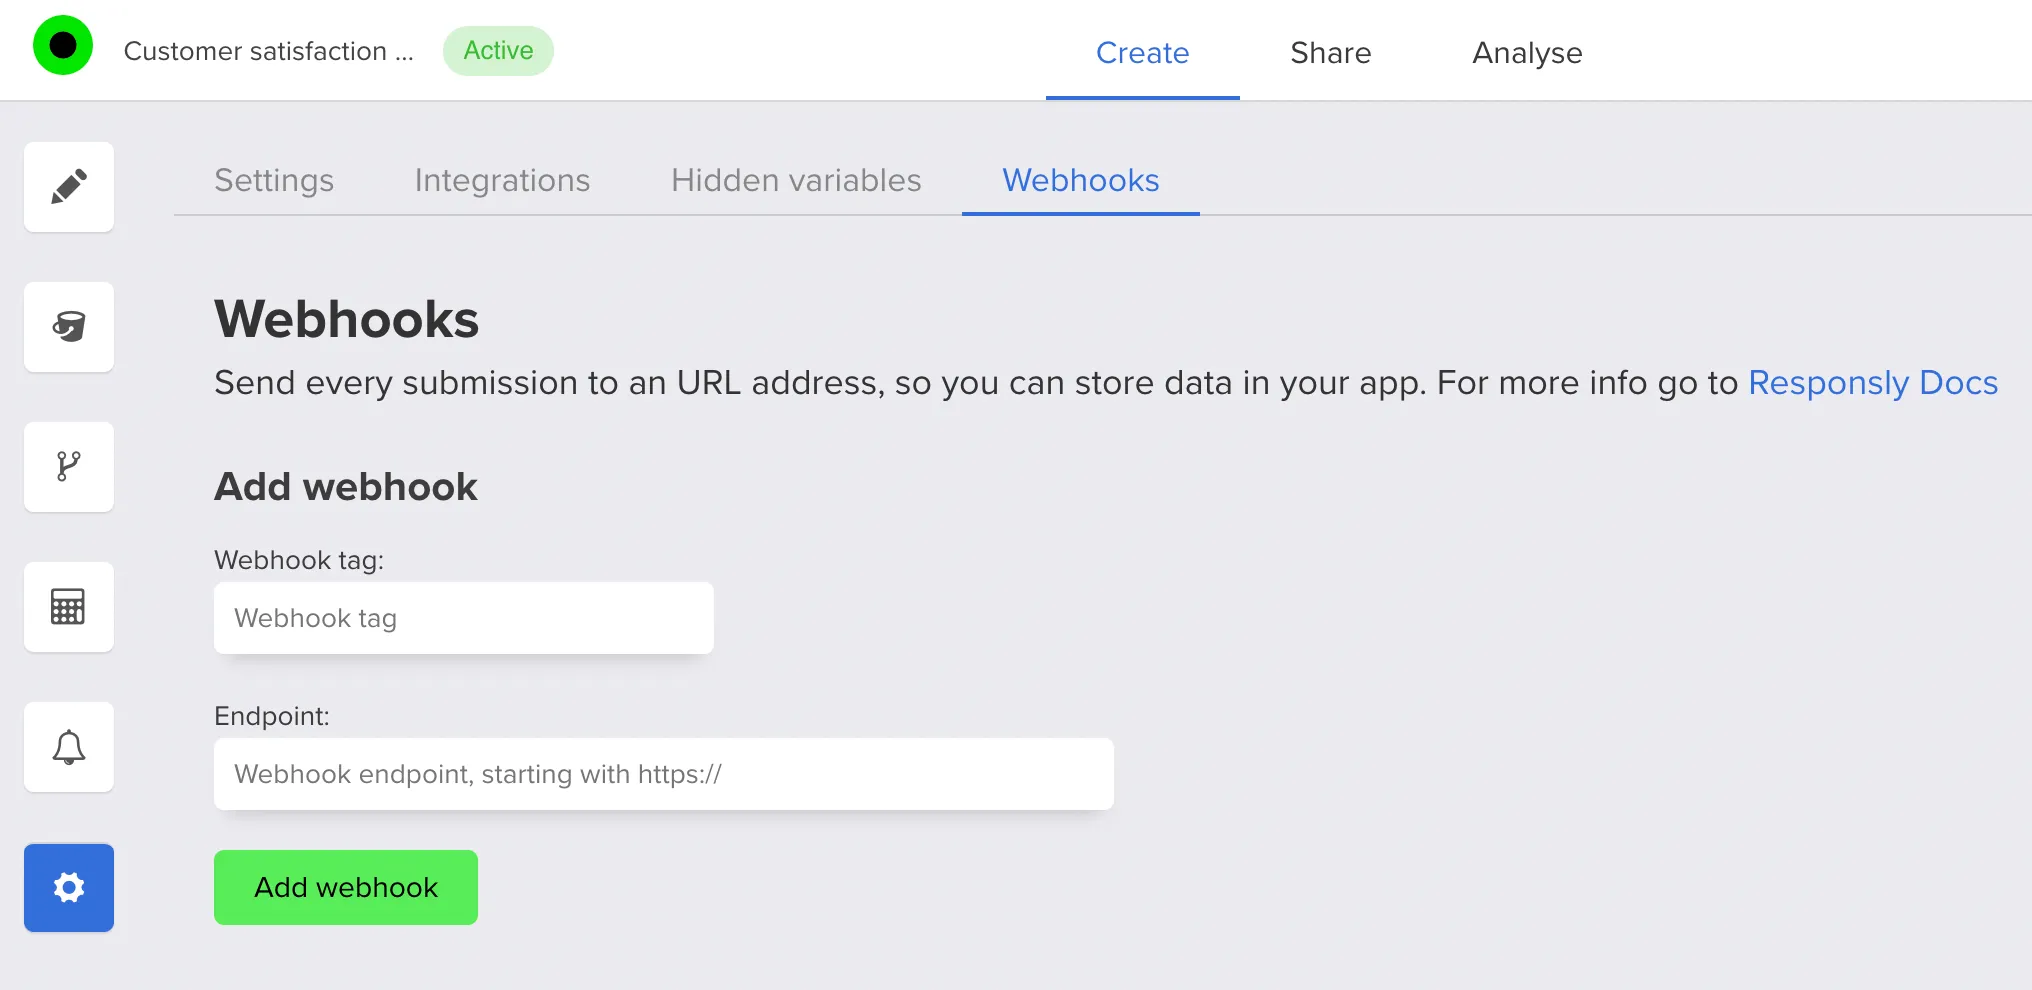Open the data bucket panel
This screenshot has height=990, width=2032.
tap(68, 327)
